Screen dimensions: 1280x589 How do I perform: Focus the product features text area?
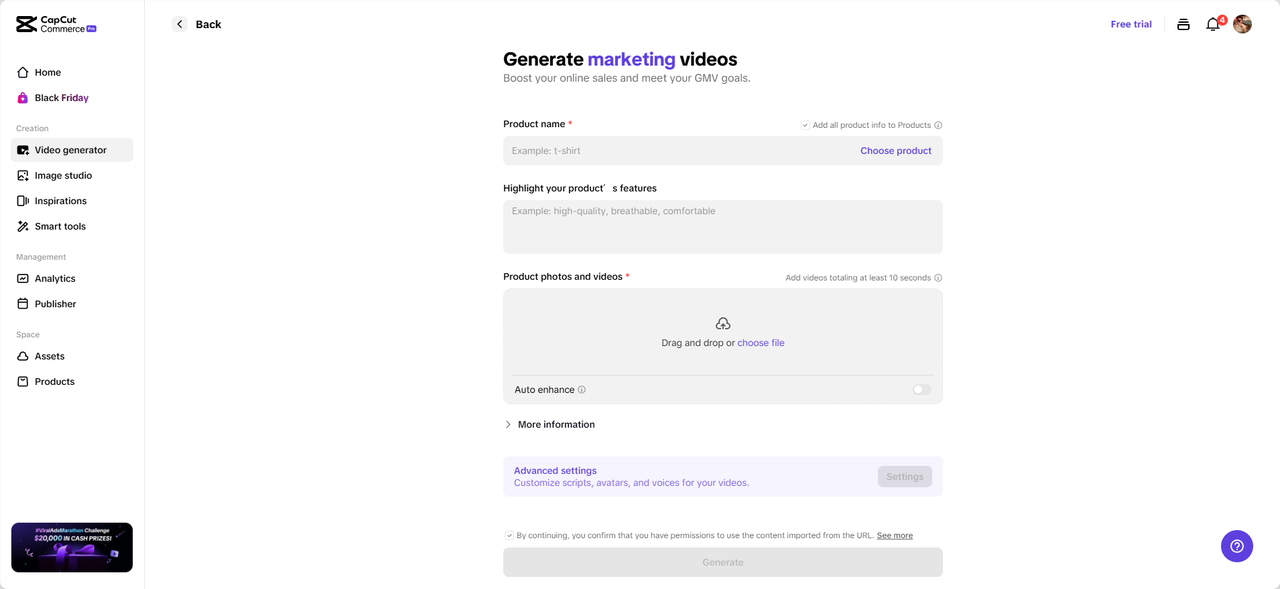[x=723, y=227]
